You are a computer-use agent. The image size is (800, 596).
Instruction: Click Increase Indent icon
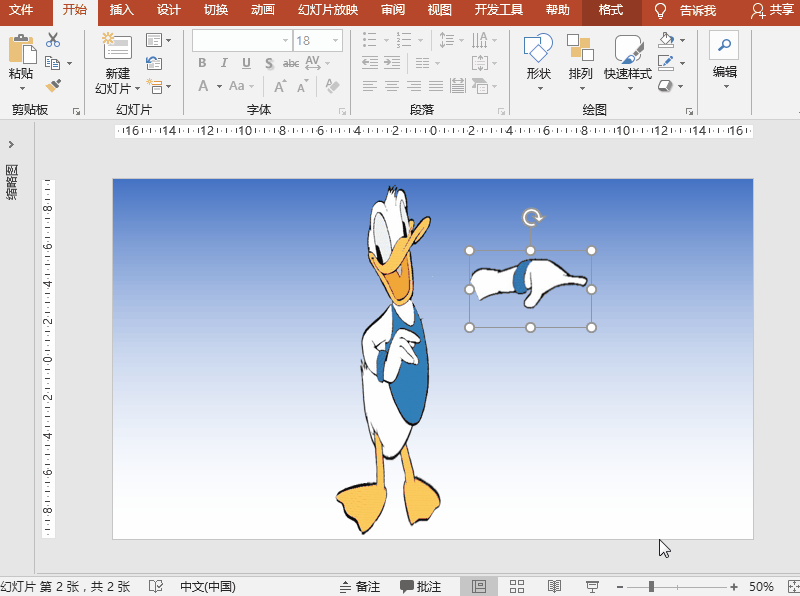click(x=392, y=63)
